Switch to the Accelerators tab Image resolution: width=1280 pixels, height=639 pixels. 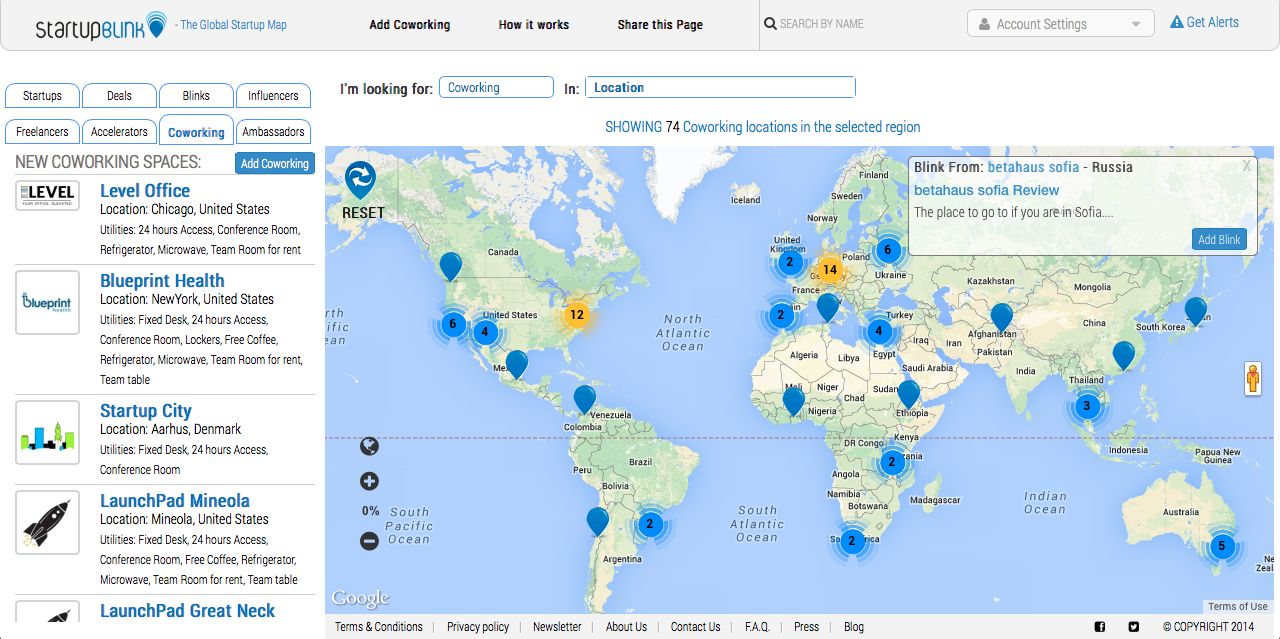(119, 132)
